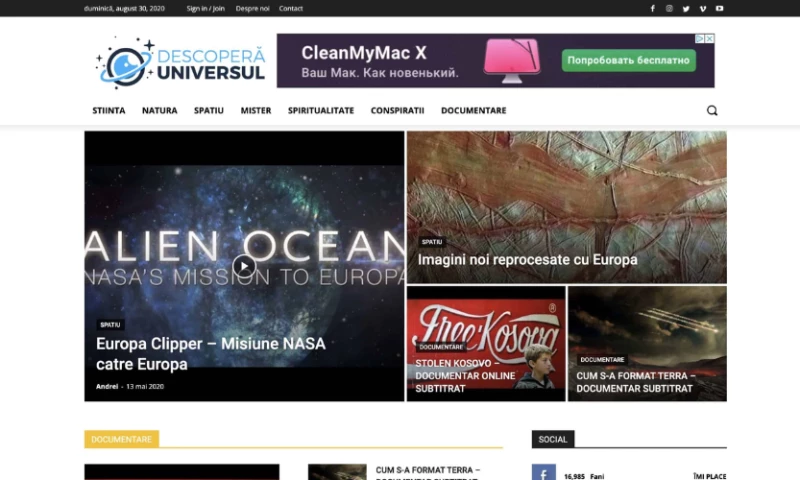Click the Sign in / Join link

pos(205,8)
